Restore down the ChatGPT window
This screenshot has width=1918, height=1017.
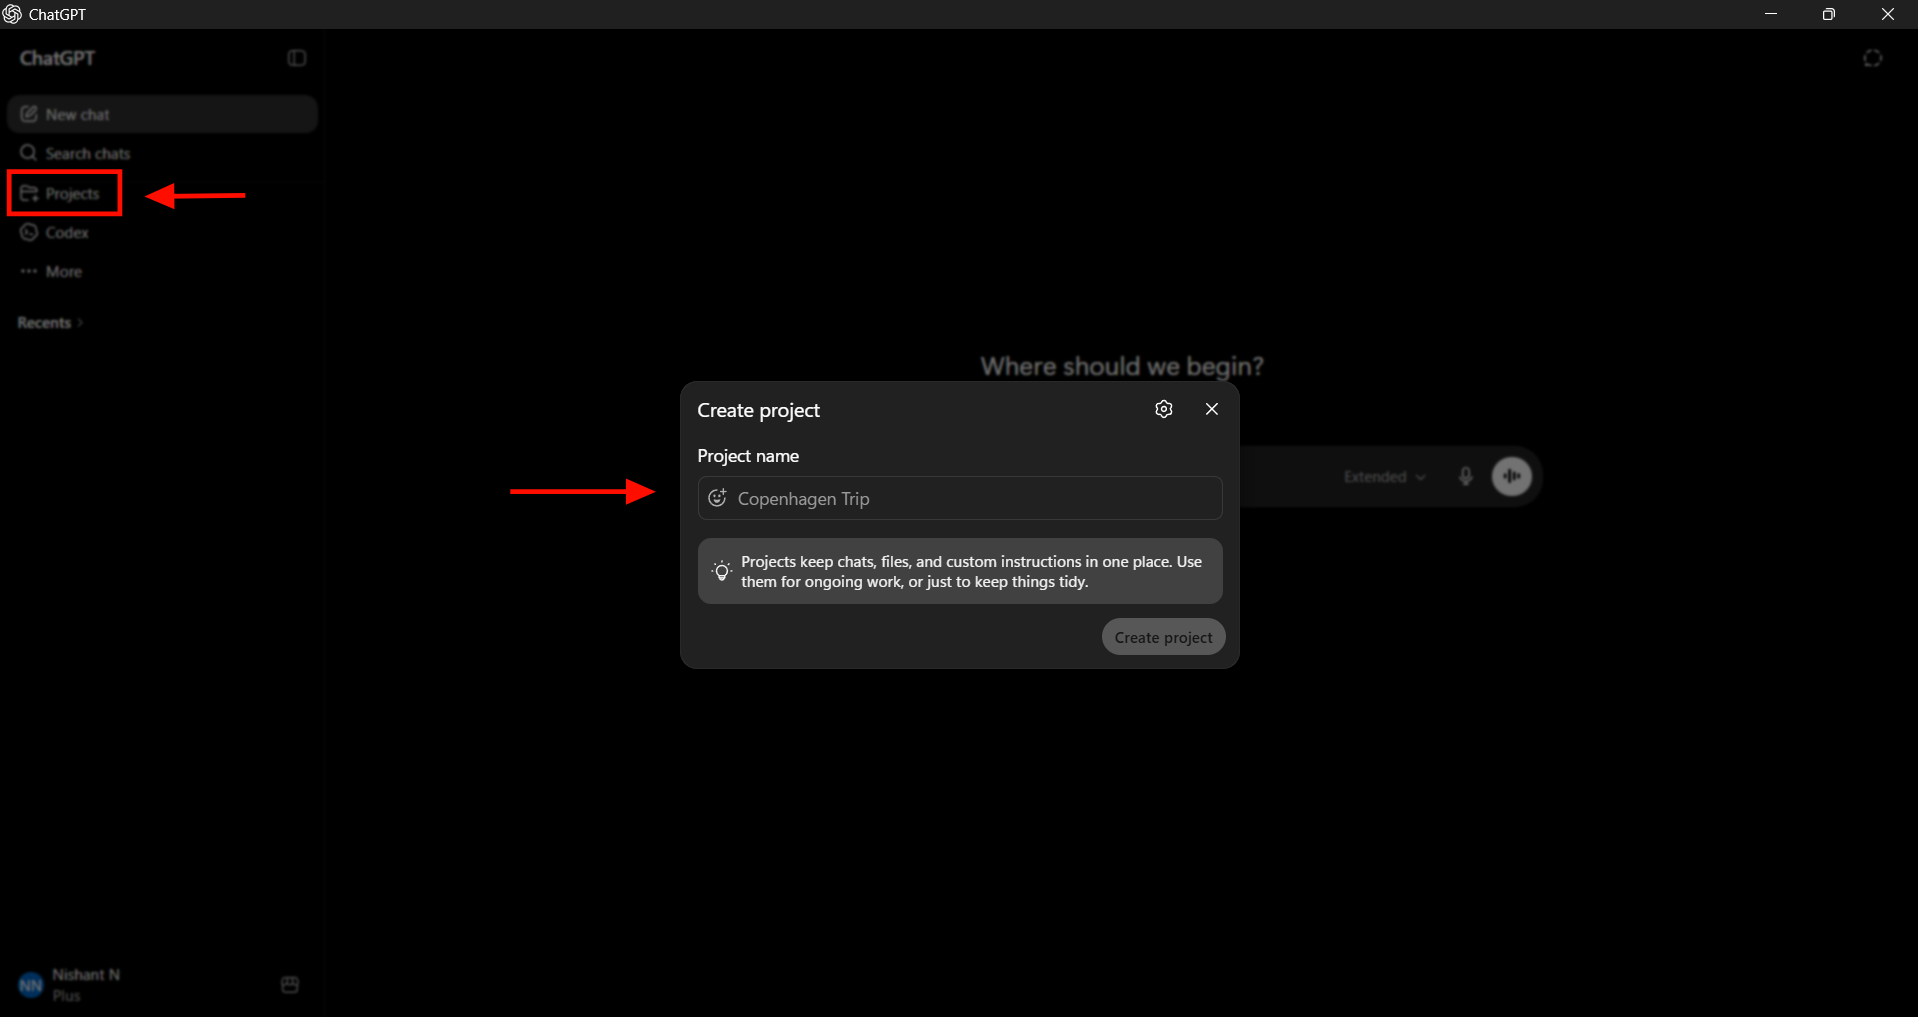1829,14
